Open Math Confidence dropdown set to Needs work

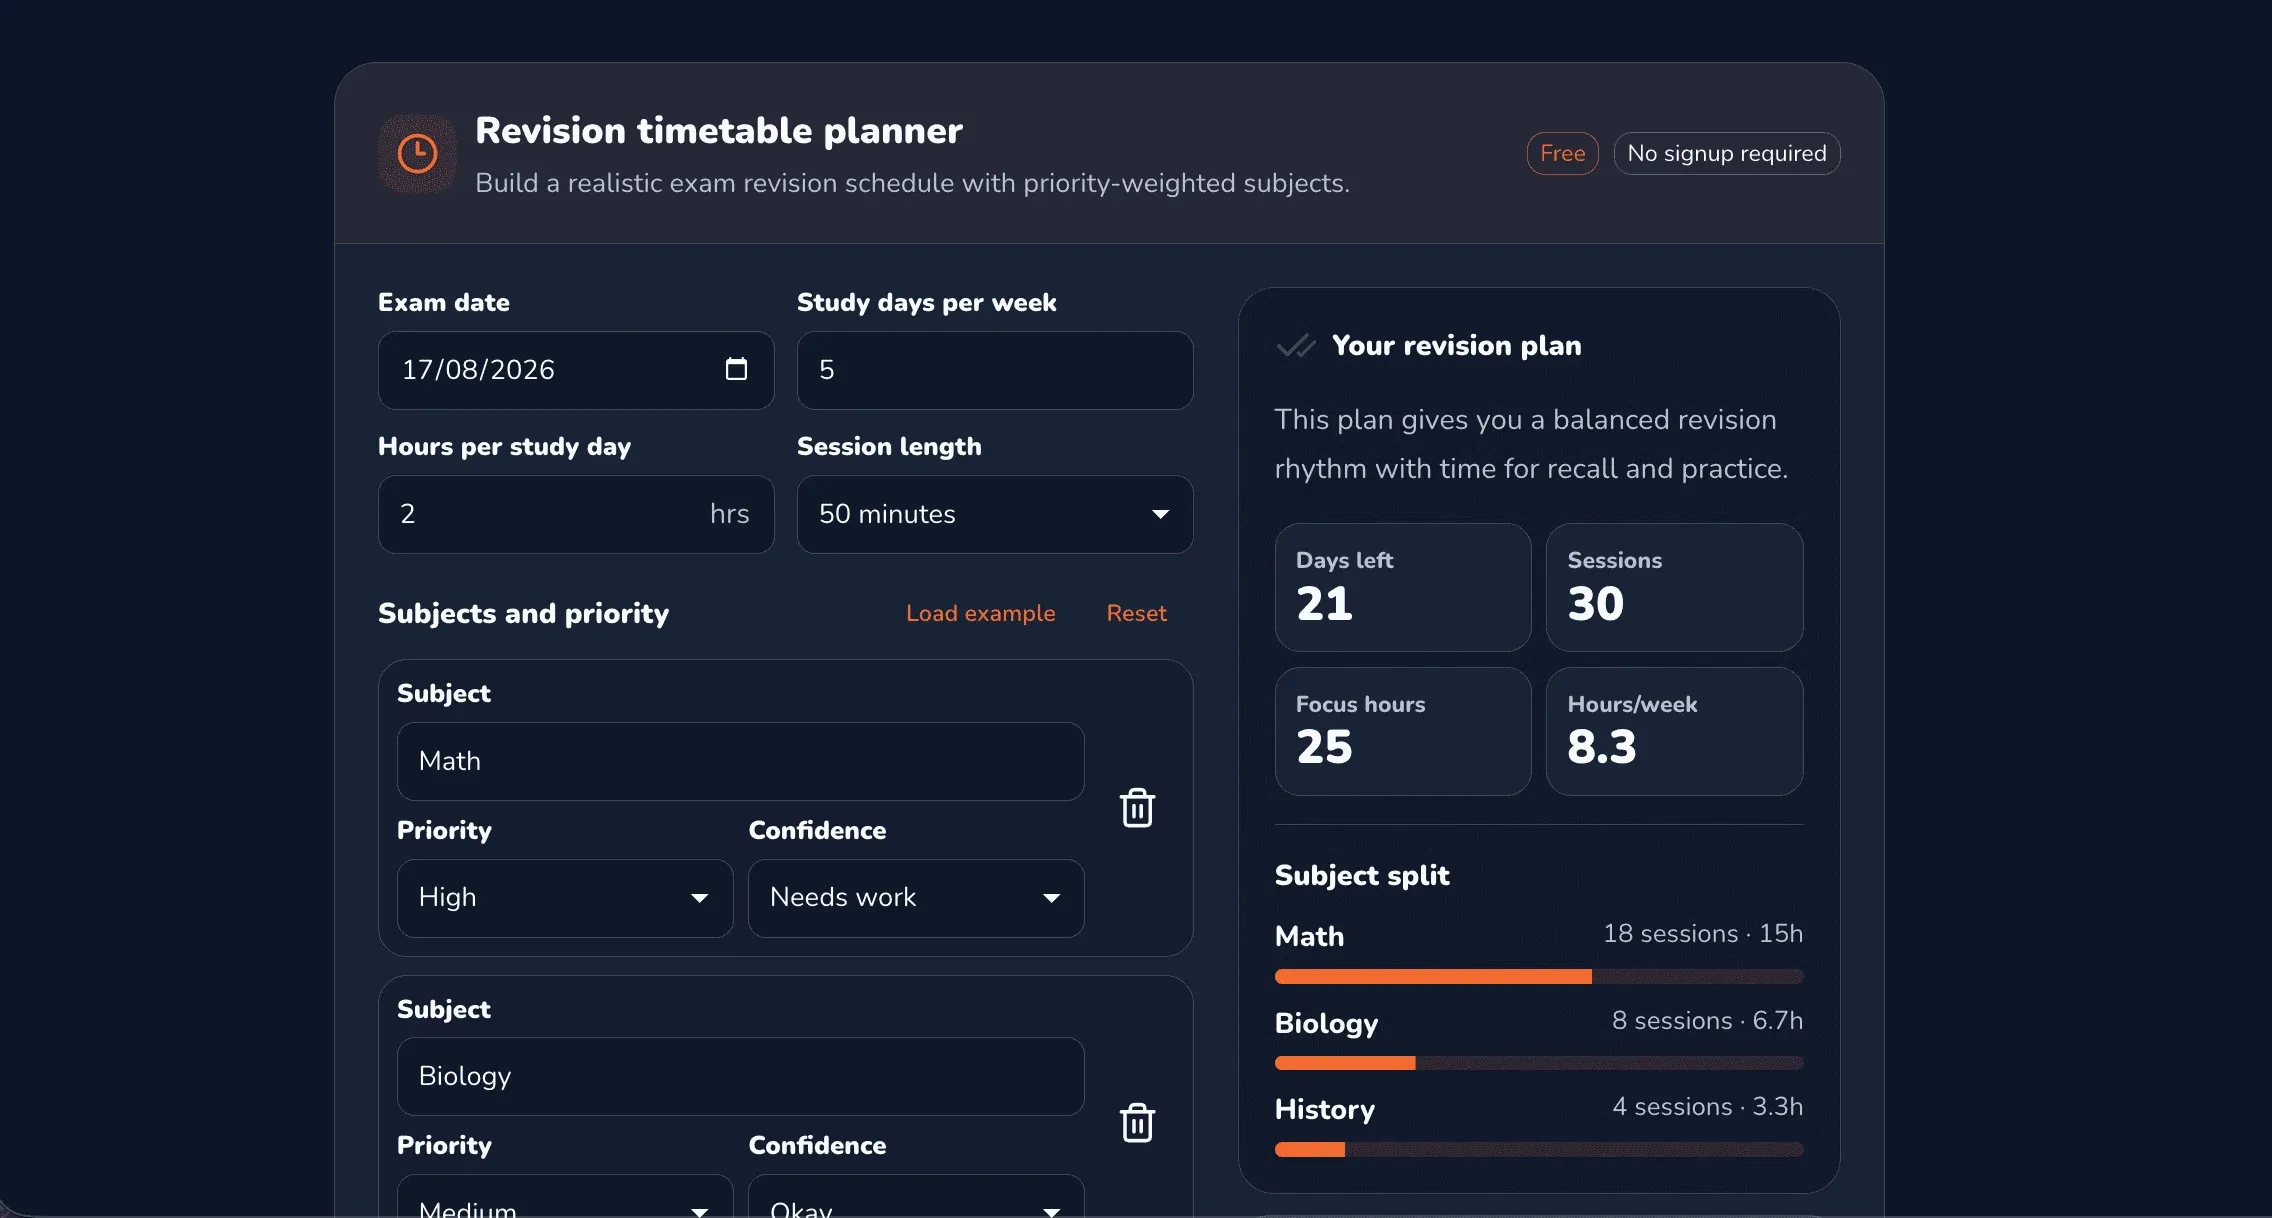click(x=916, y=898)
